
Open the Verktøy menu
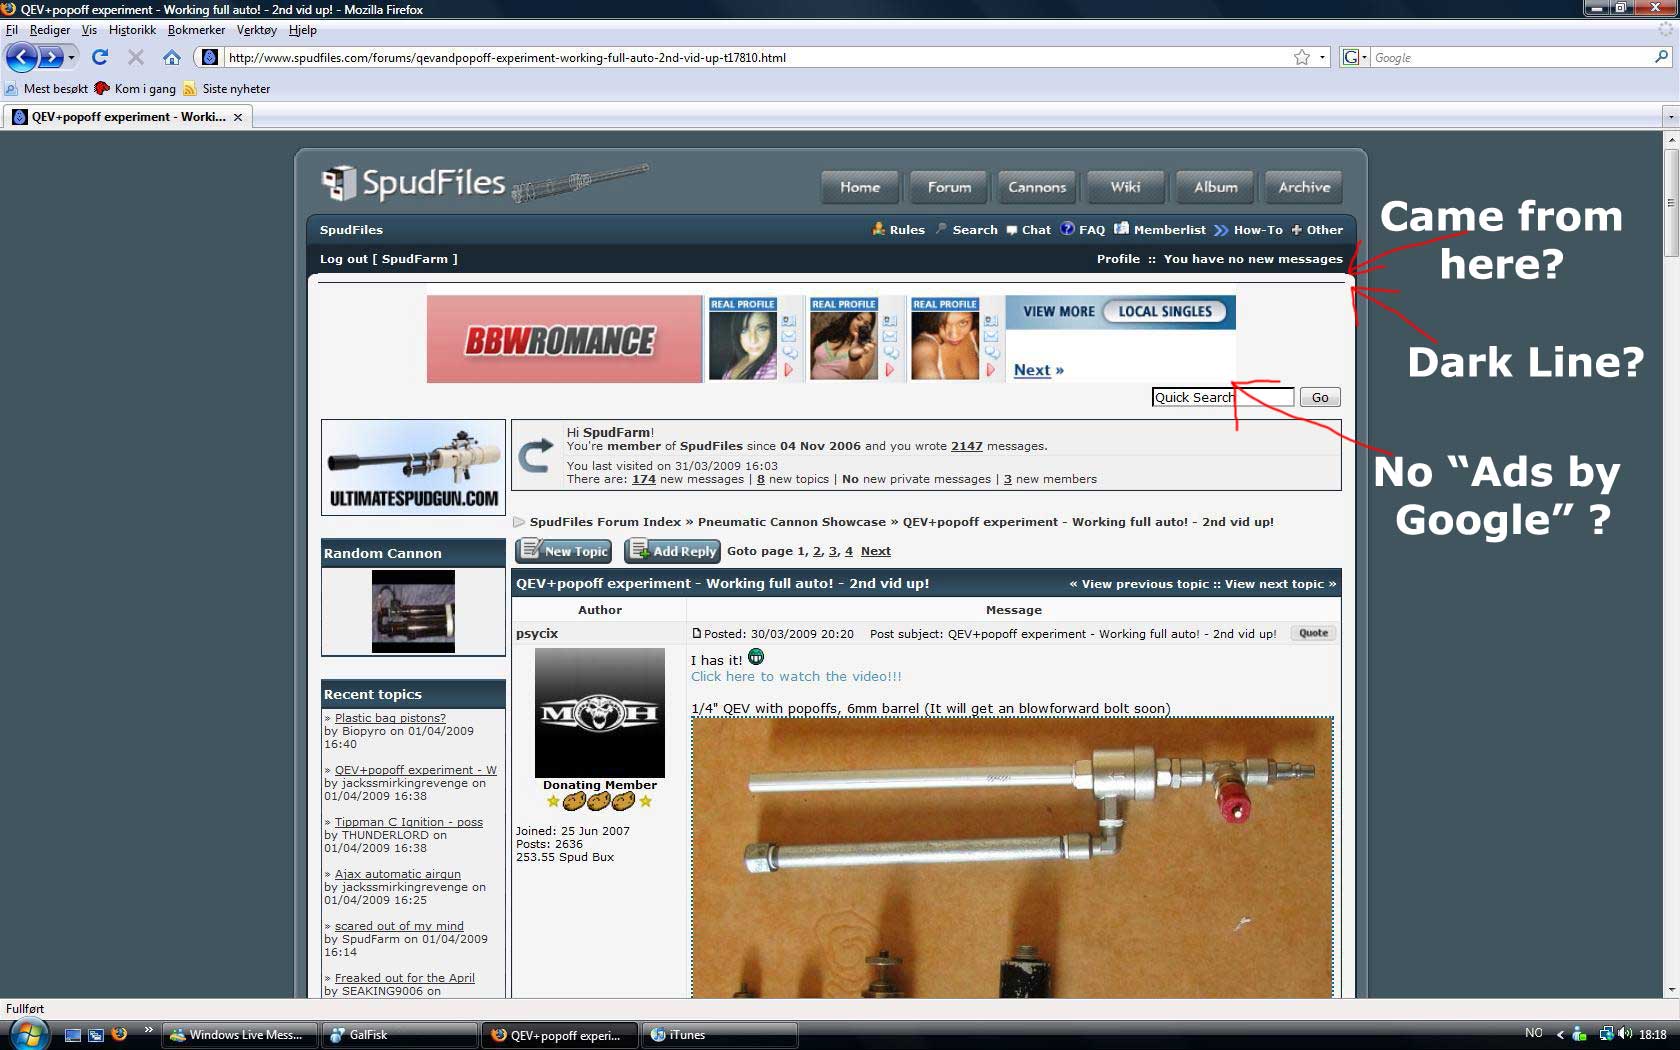point(256,30)
